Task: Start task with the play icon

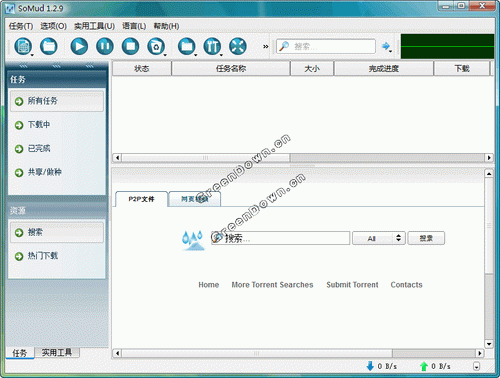Action: pyautogui.click(x=79, y=46)
